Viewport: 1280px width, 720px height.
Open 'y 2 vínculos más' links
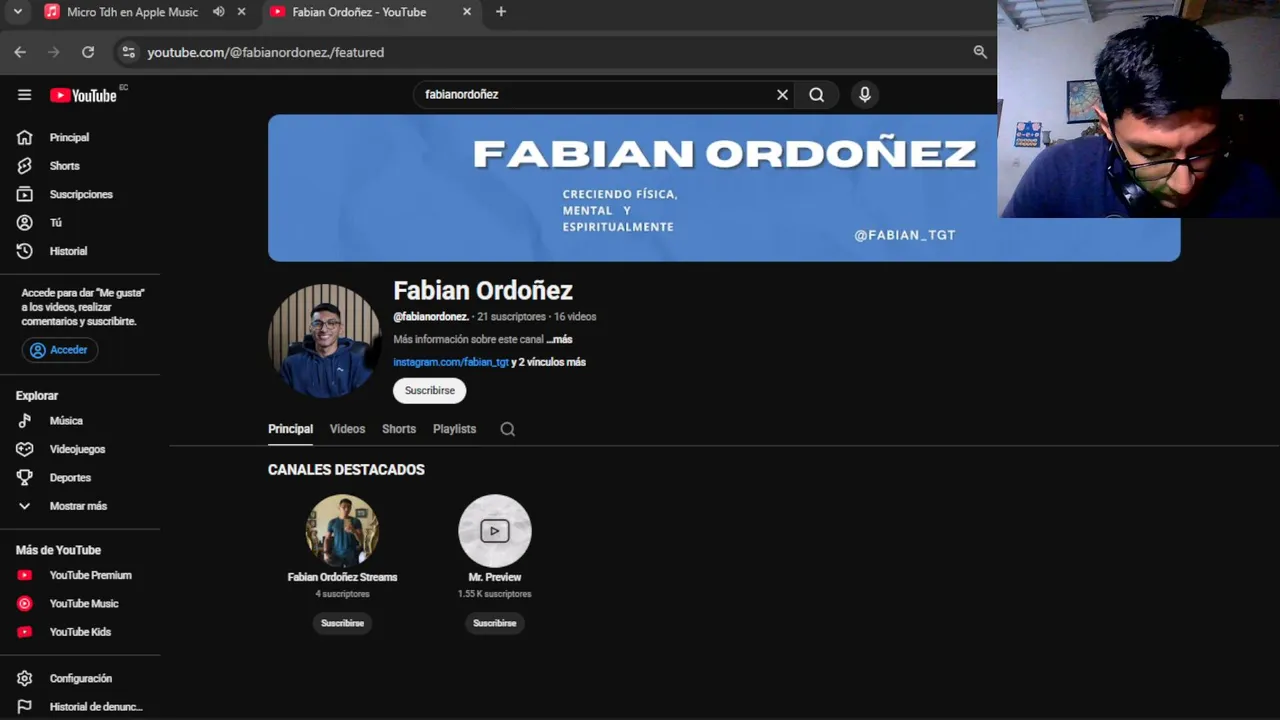(x=549, y=362)
